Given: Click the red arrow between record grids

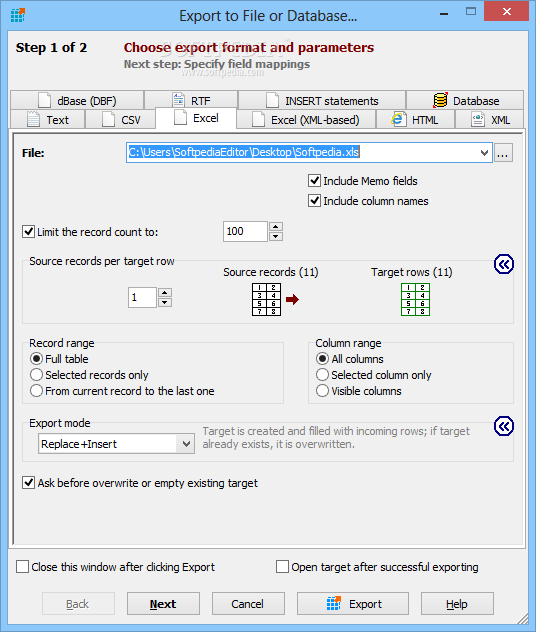Looking at the screenshot, I should click(x=292, y=299).
